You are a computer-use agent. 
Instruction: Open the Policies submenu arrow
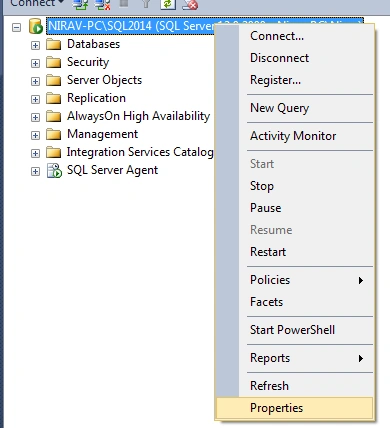pos(361,280)
